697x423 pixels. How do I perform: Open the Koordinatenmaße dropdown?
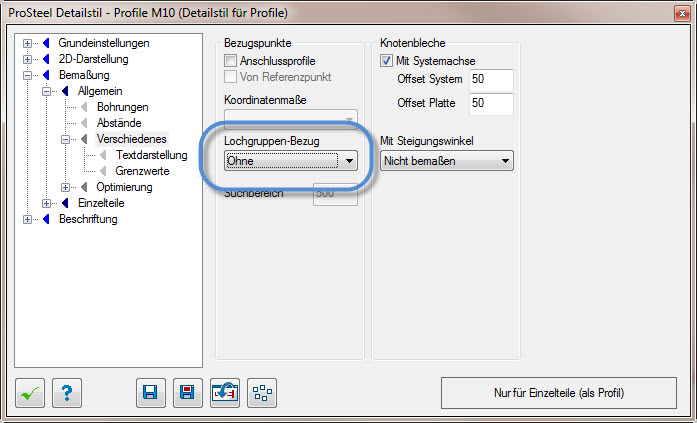coord(291,119)
